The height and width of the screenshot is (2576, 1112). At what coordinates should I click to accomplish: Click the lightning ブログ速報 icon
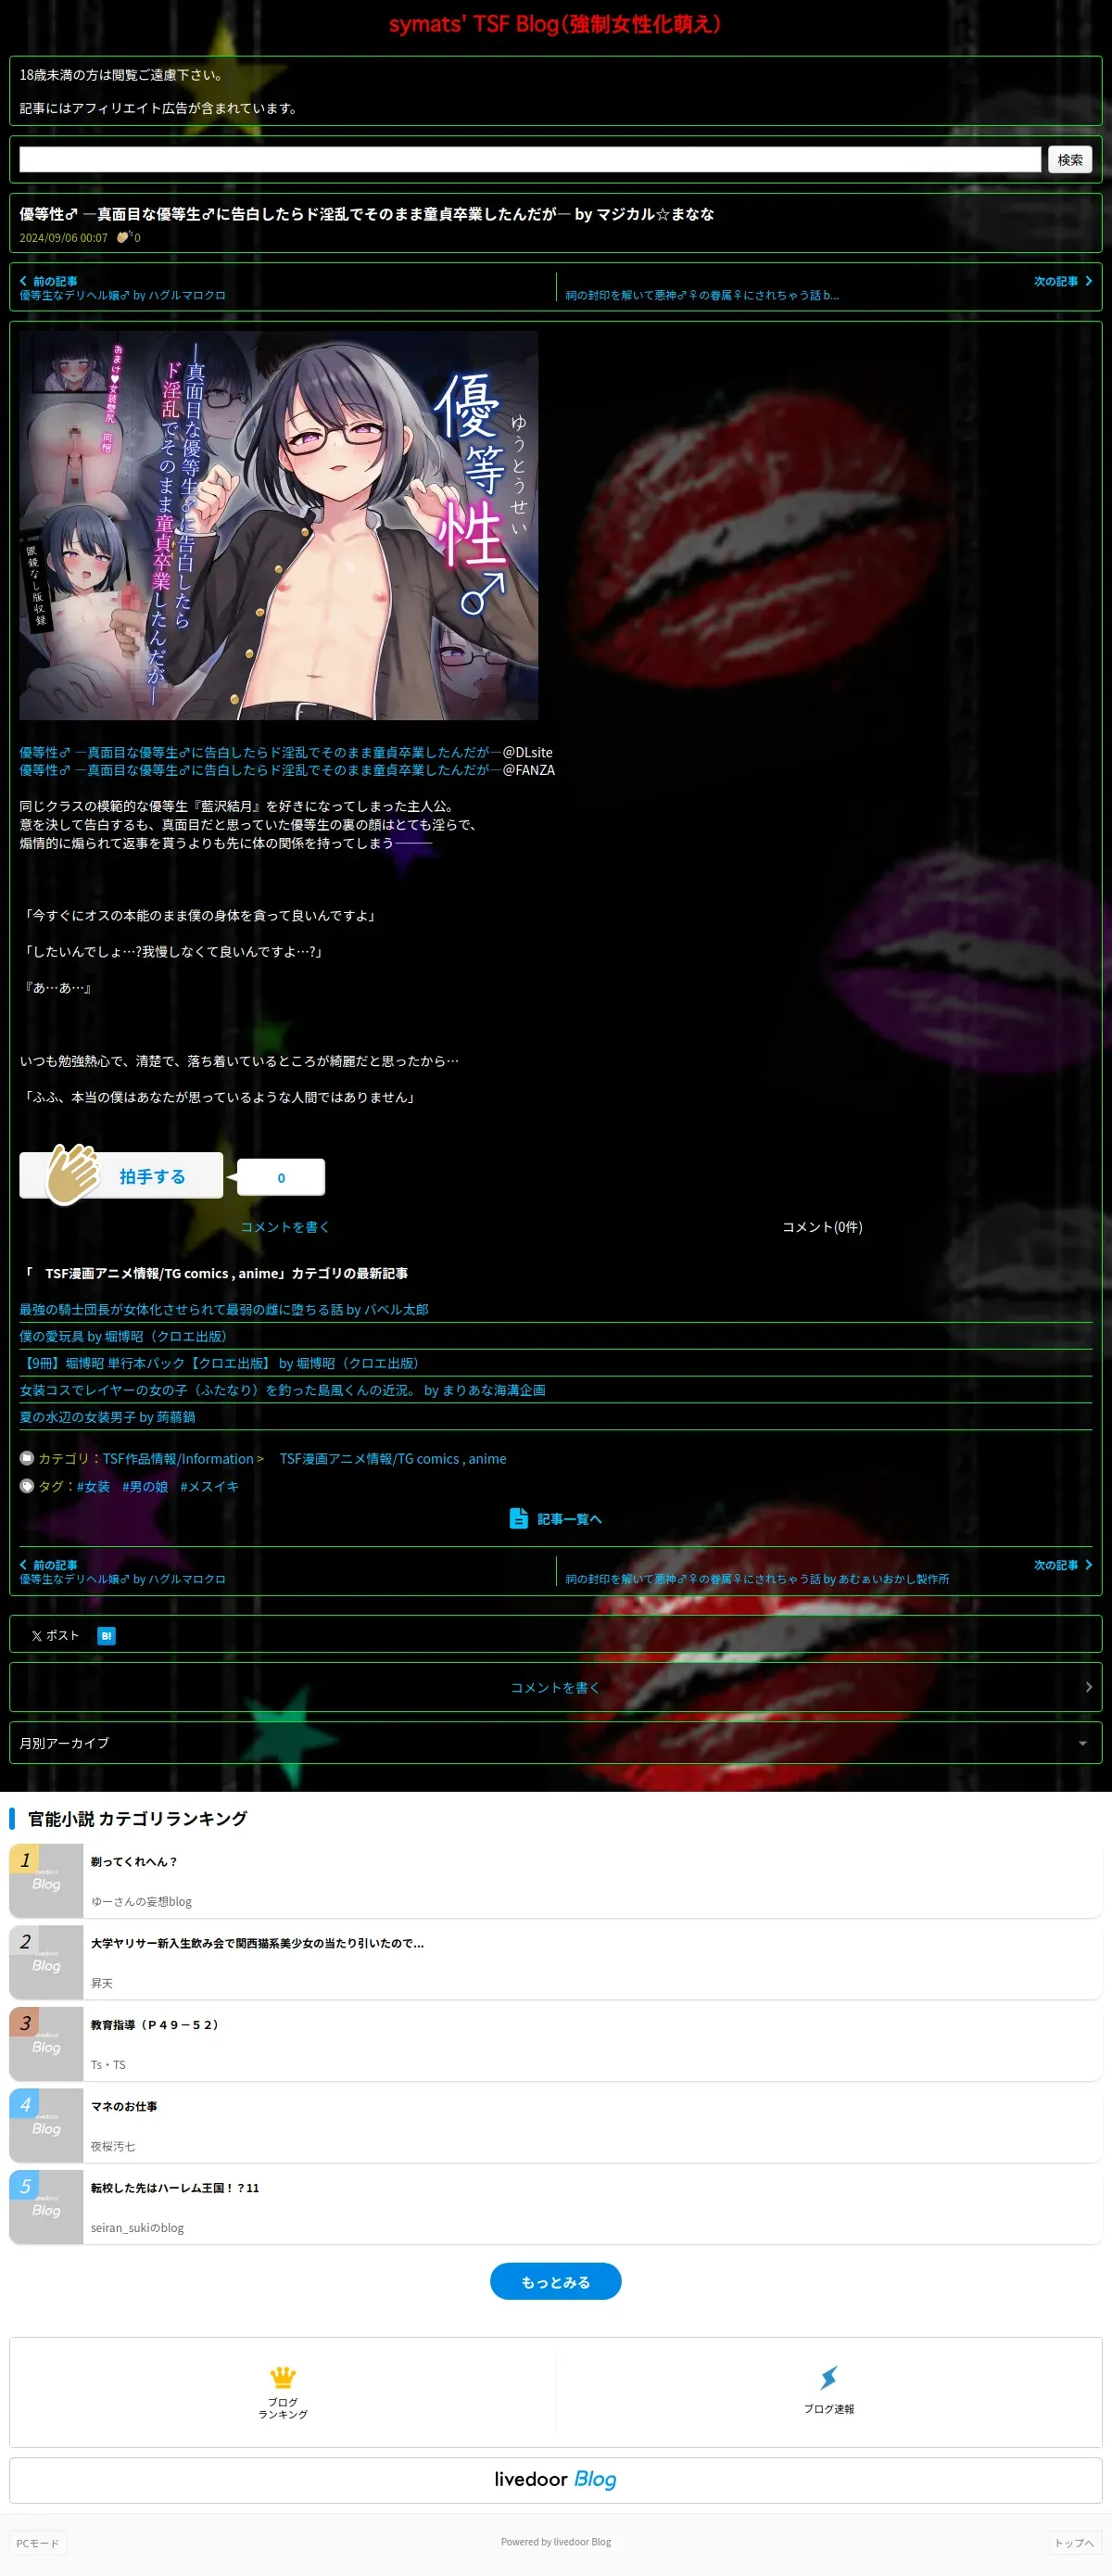(x=829, y=2378)
